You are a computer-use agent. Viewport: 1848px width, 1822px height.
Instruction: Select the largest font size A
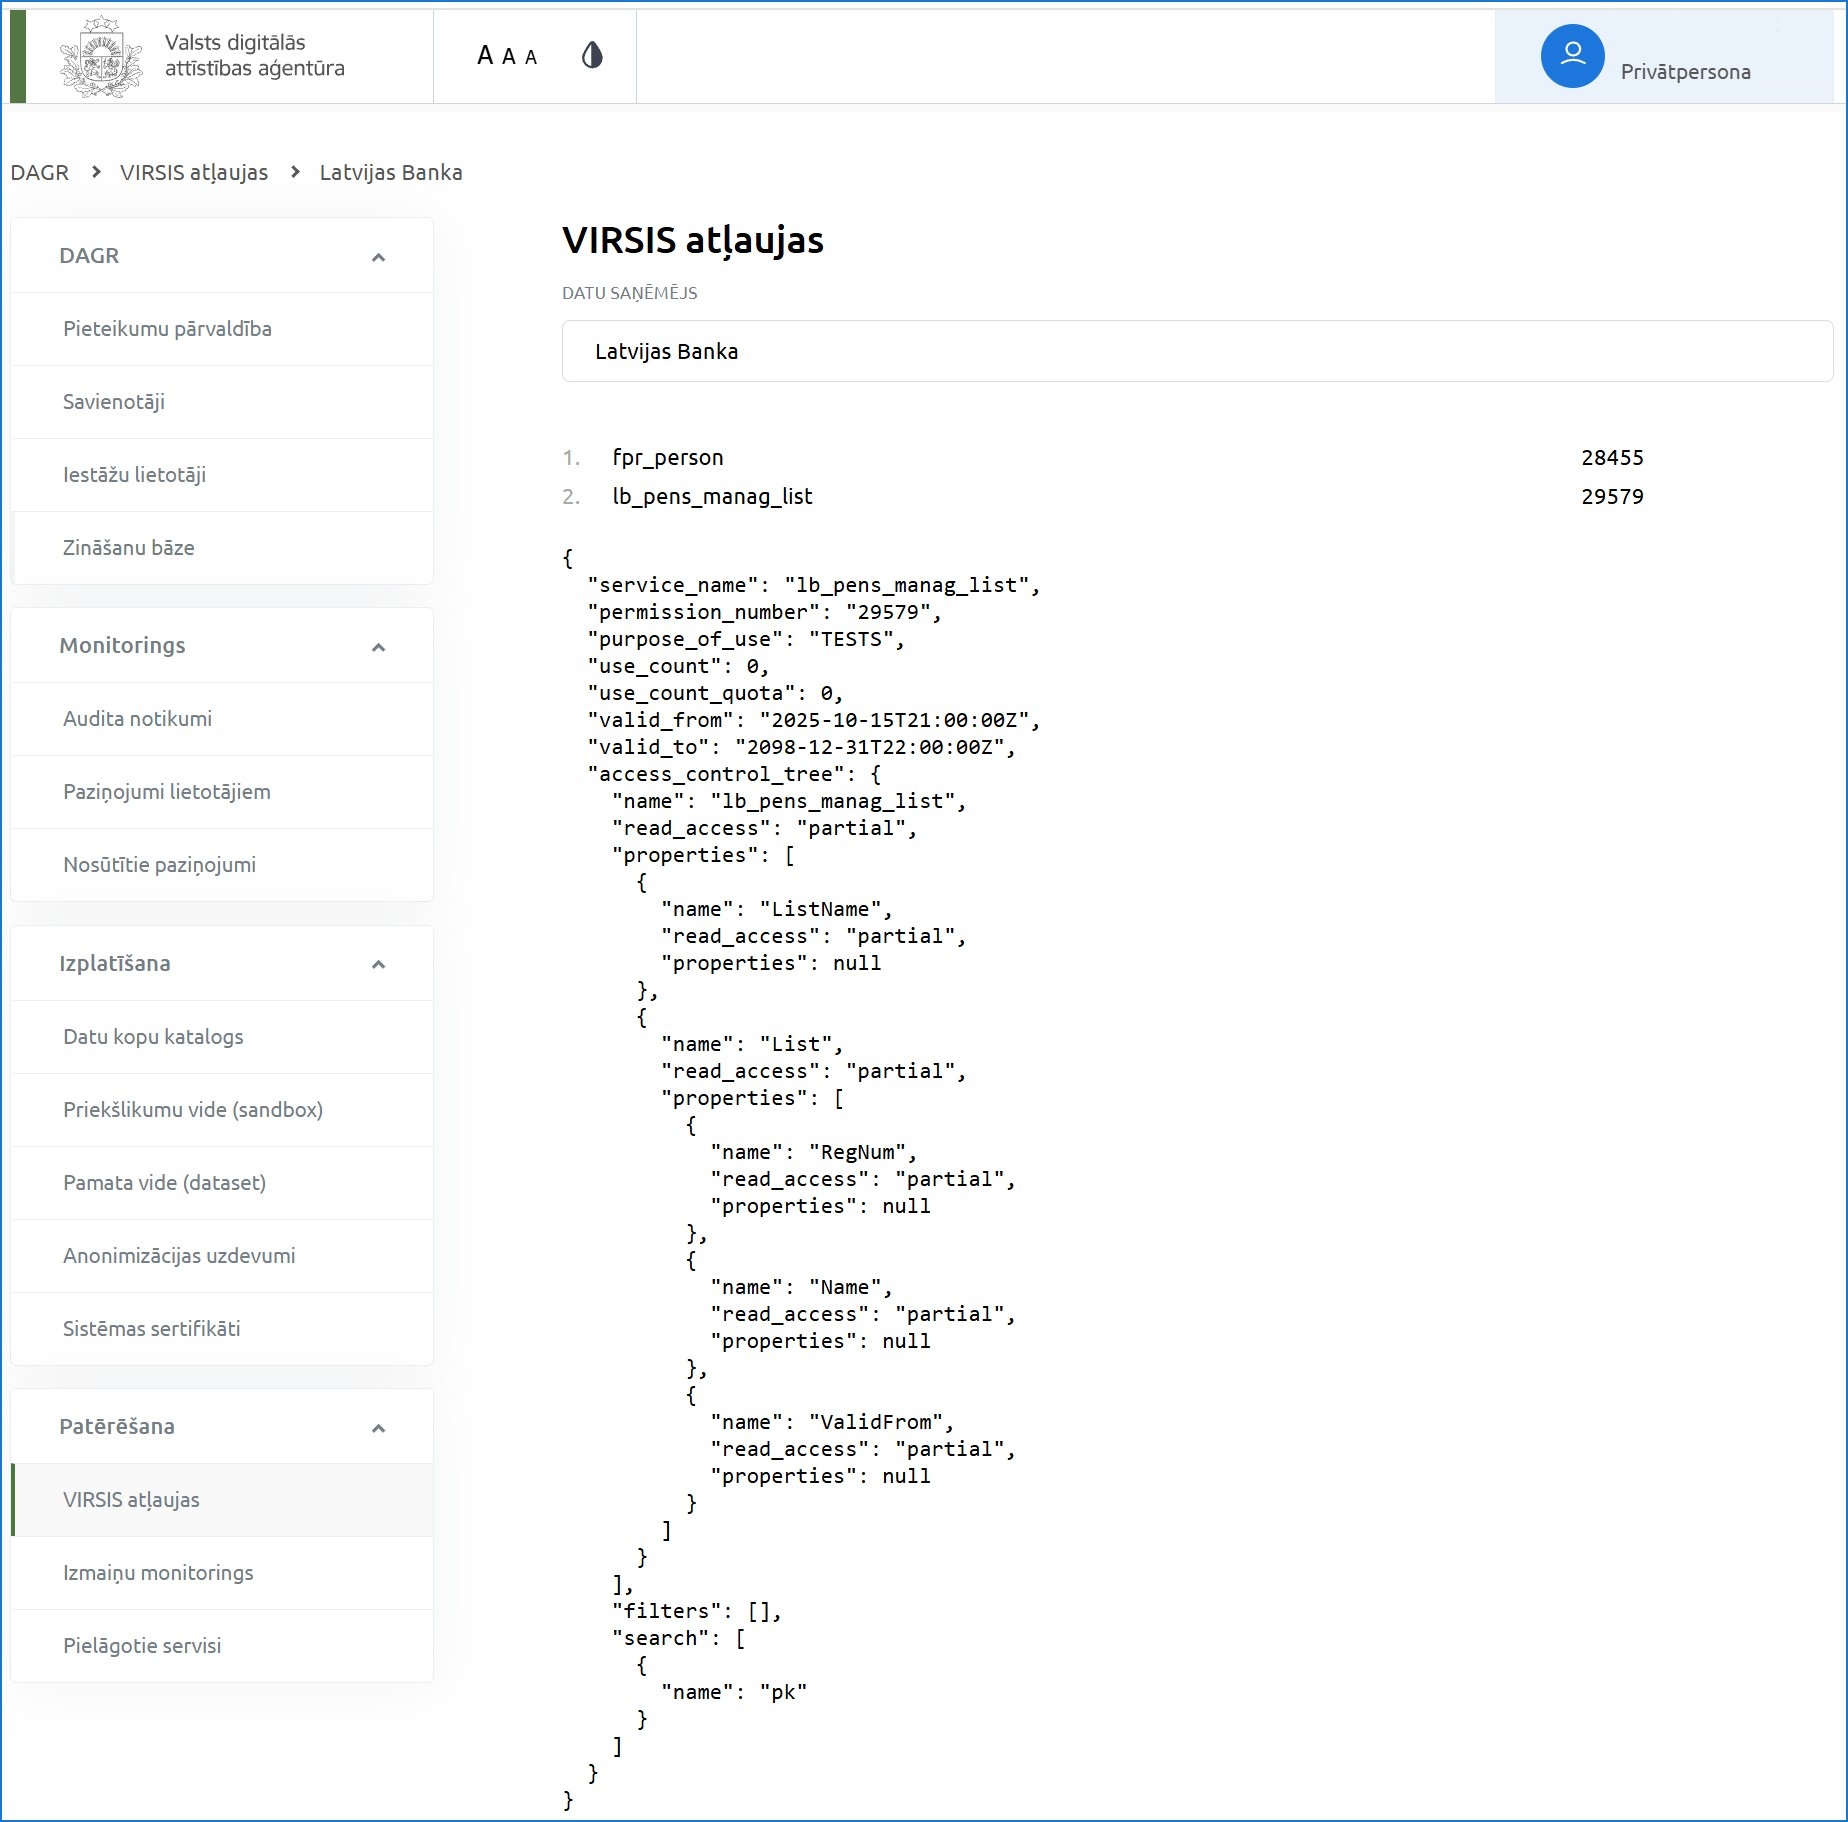tap(486, 56)
